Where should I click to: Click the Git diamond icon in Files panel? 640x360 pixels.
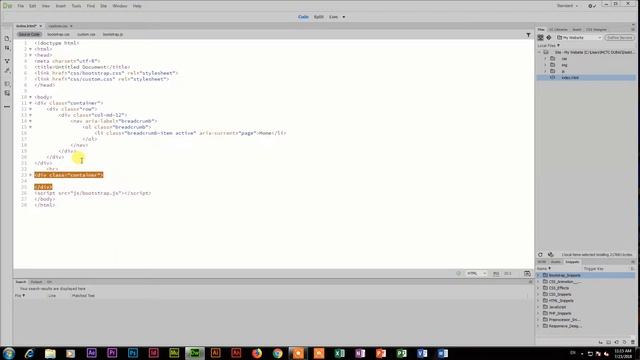(549, 38)
